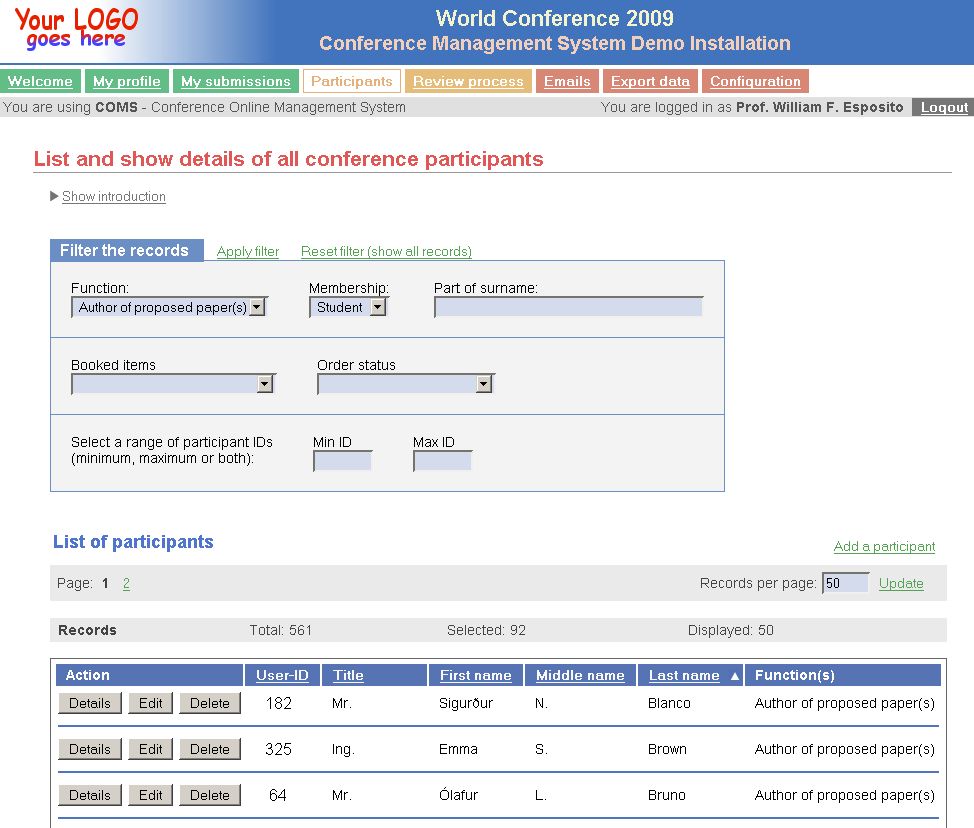Go to page 2 of participants
Image resolution: width=974 pixels, height=828 pixels.
(x=126, y=583)
